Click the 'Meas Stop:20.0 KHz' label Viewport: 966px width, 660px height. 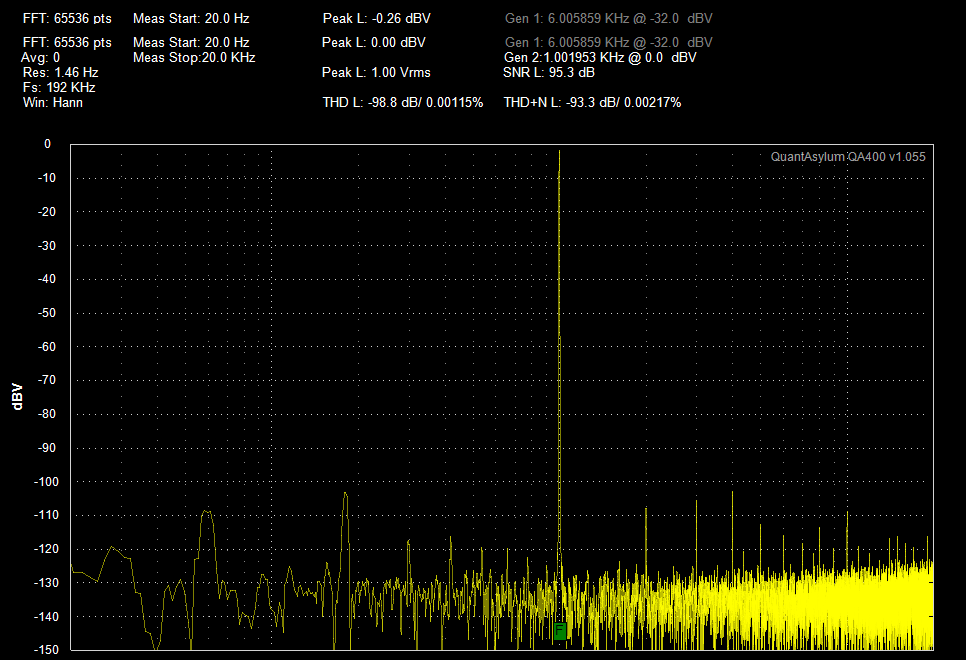pos(194,58)
